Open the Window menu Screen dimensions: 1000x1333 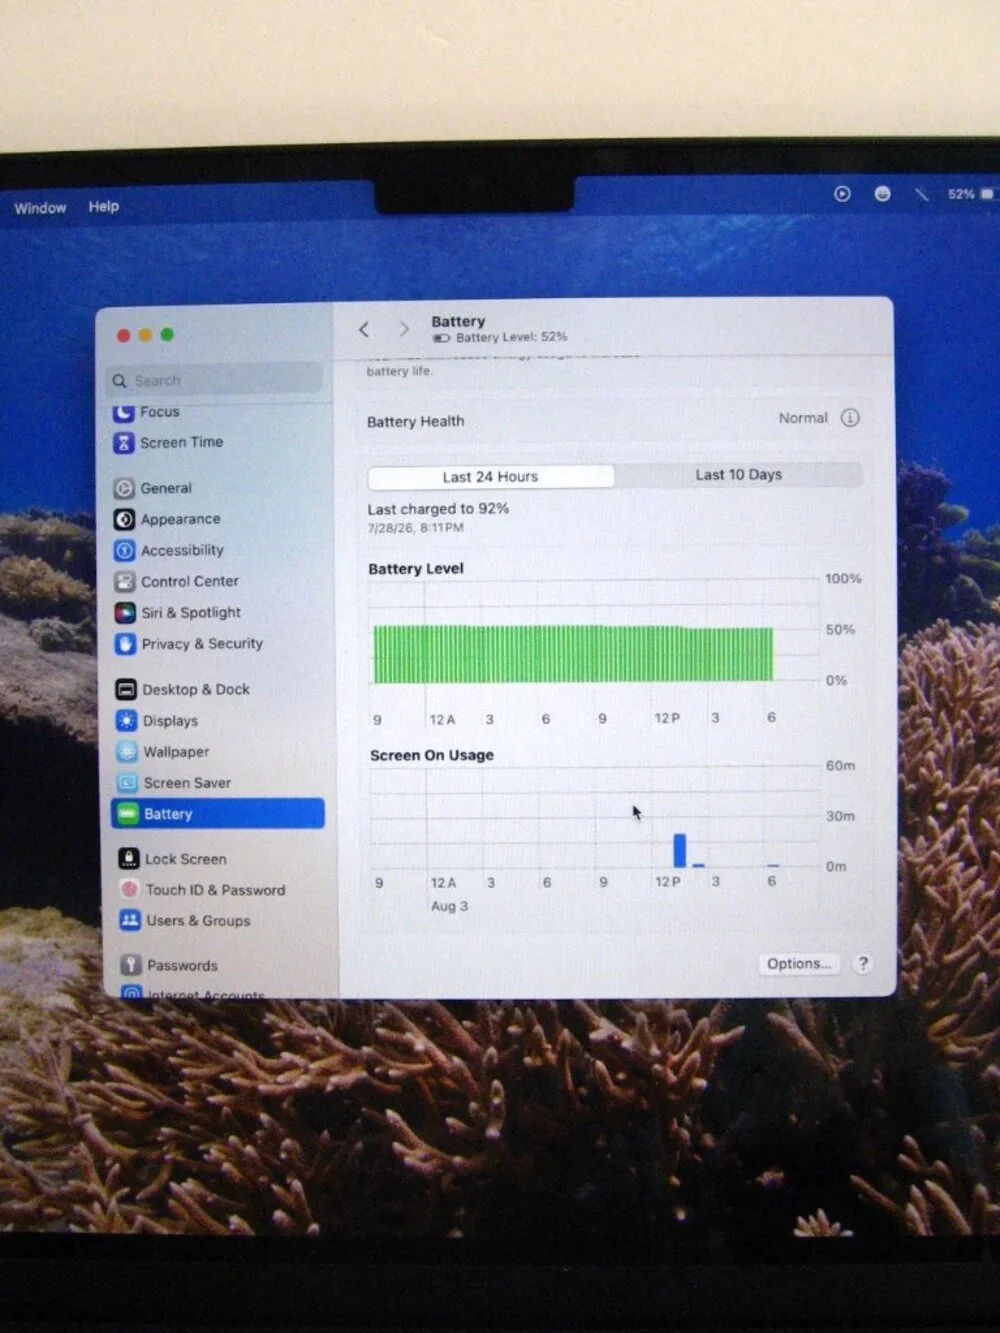pyautogui.click(x=40, y=208)
